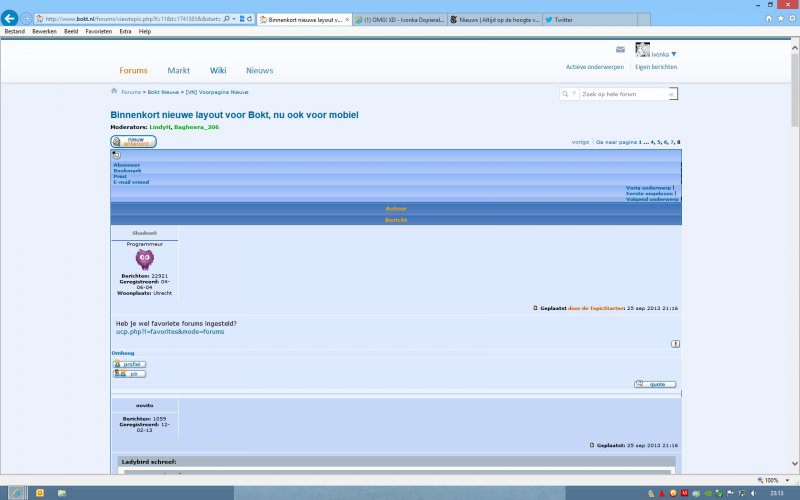Viewport: 800px width, 500px height.
Task: Click moderator Bagheera_206 link
Action: tap(196, 127)
